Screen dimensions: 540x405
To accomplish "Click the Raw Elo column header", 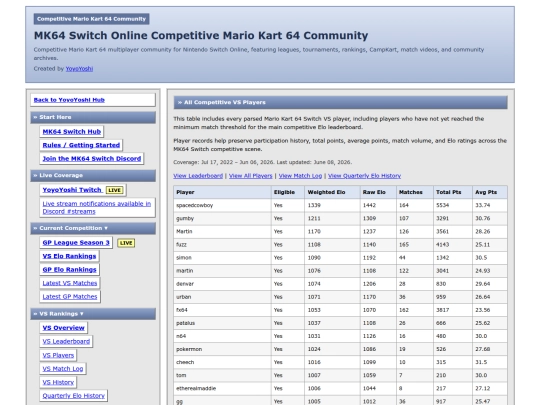I will tap(378, 192).
